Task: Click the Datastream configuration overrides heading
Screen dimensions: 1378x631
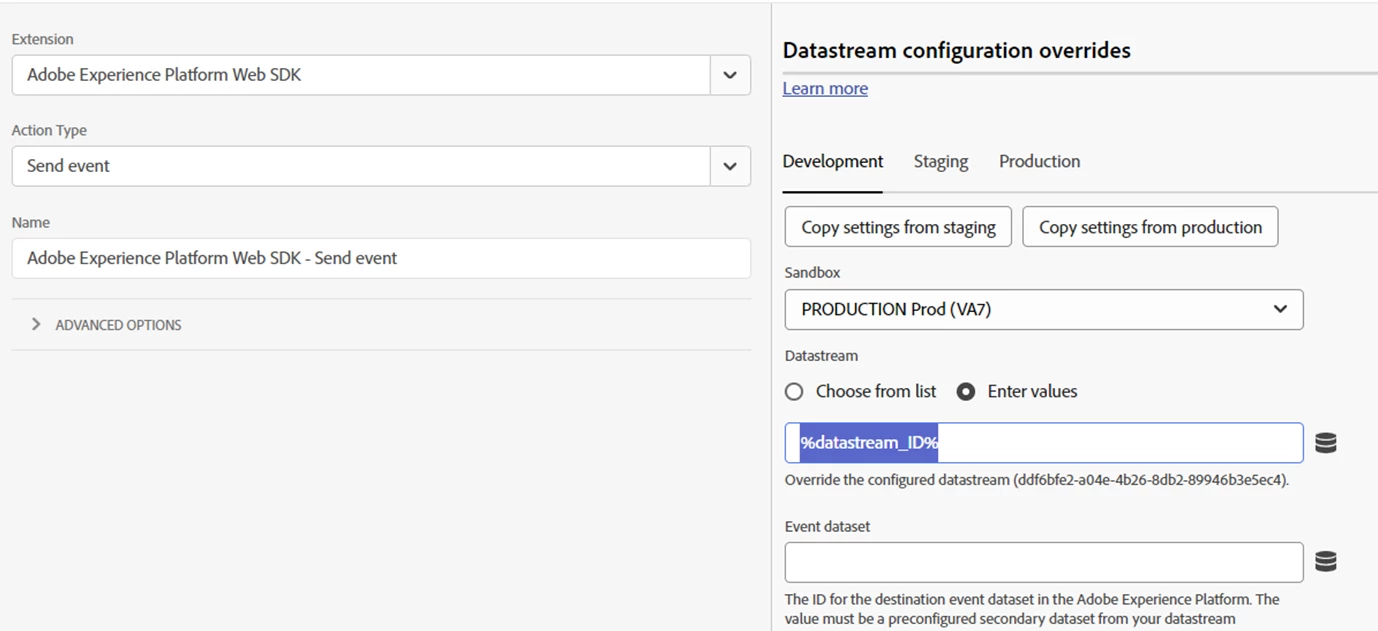Action: pyautogui.click(x=956, y=51)
